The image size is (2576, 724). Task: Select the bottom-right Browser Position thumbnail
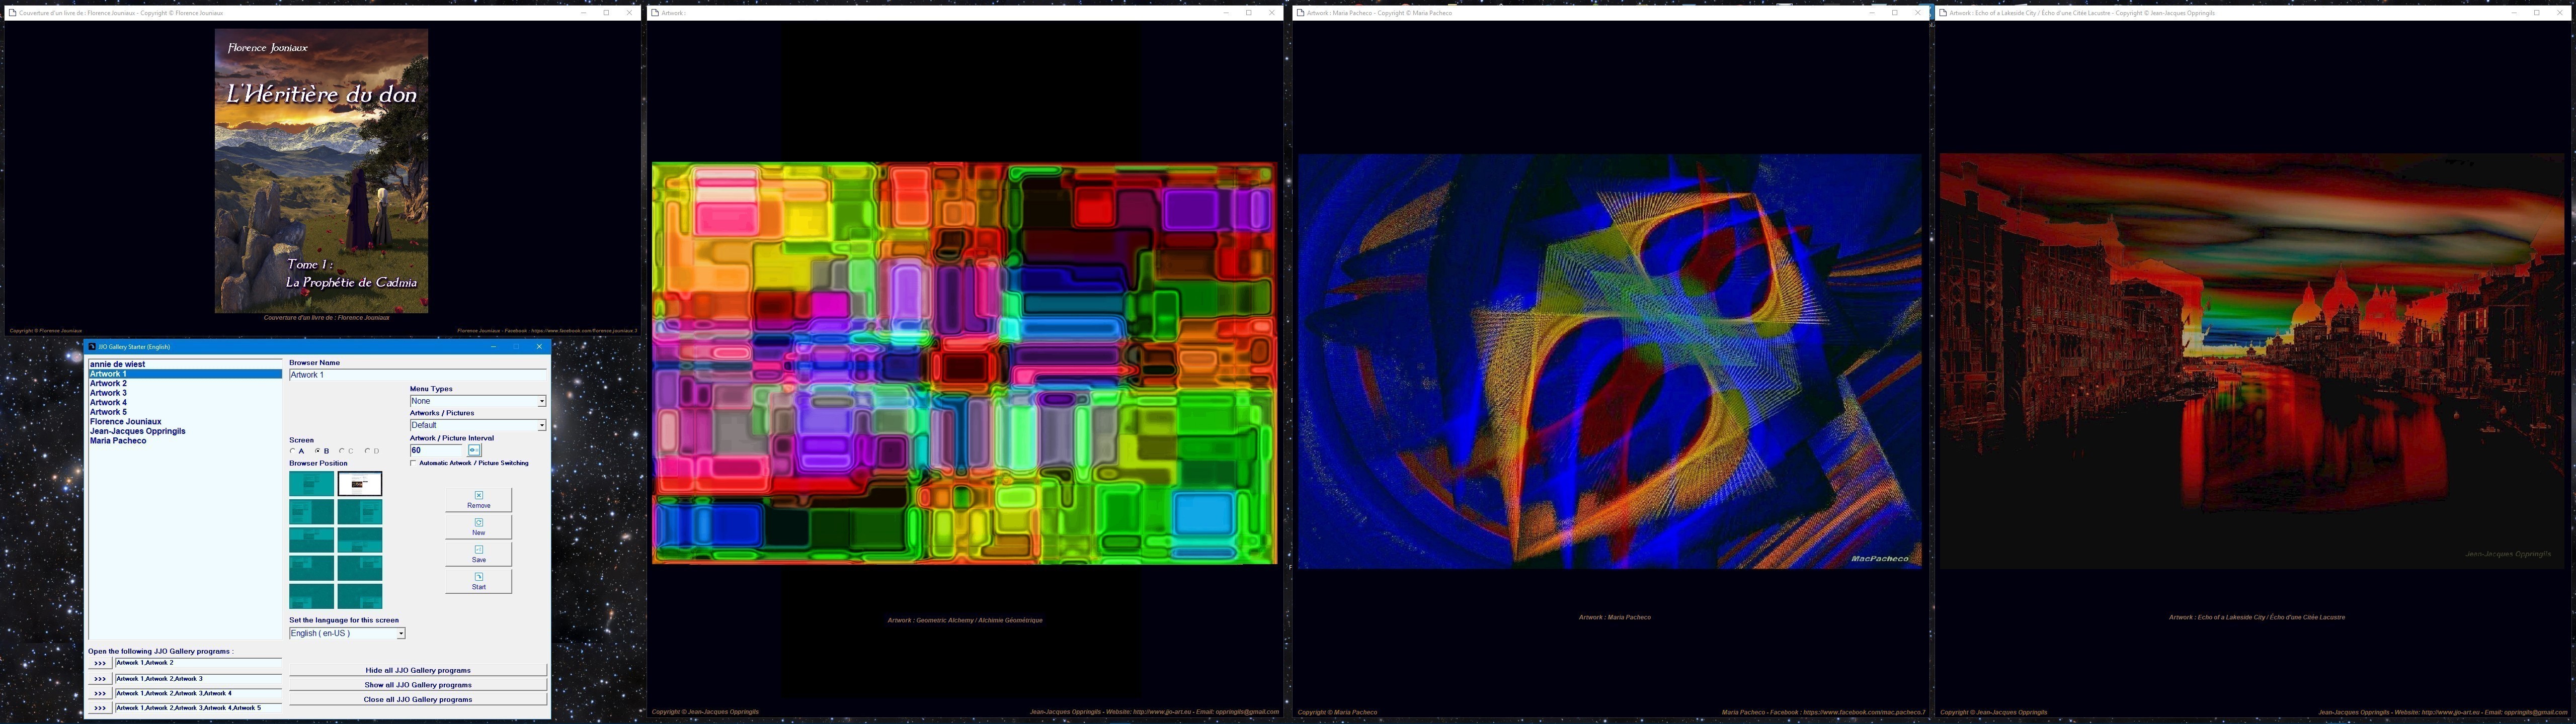click(360, 597)
